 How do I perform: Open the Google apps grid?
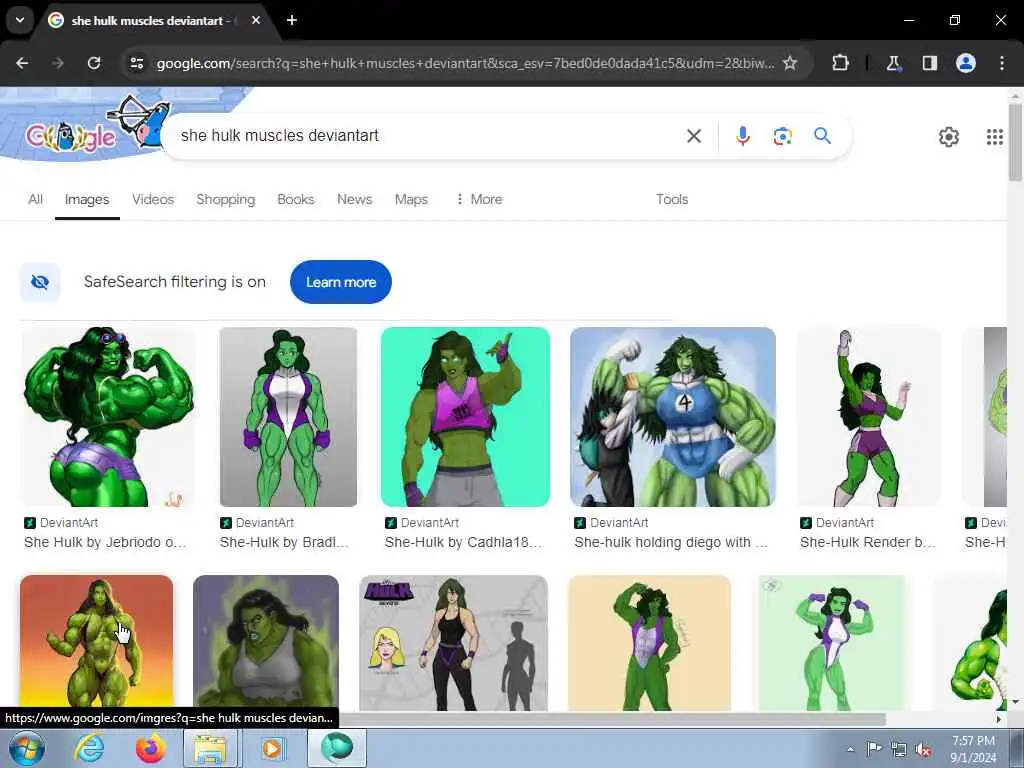[x=995, y=136]
